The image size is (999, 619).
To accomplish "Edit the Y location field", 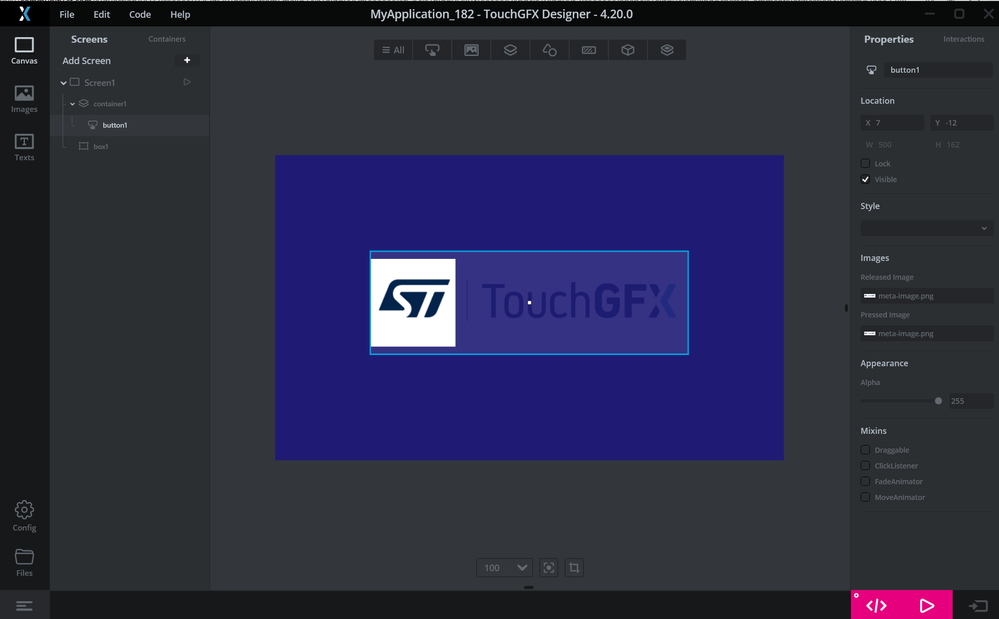I will click(961, 123).
